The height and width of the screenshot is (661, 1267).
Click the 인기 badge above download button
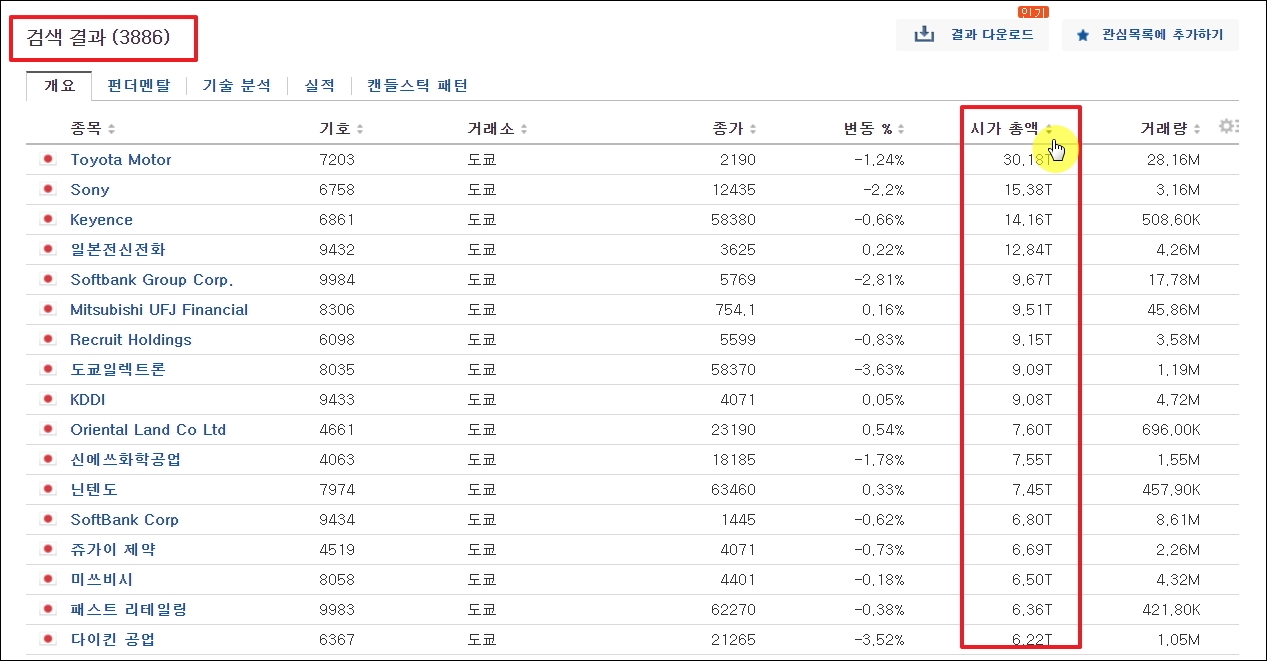[x=1032, y=12]
